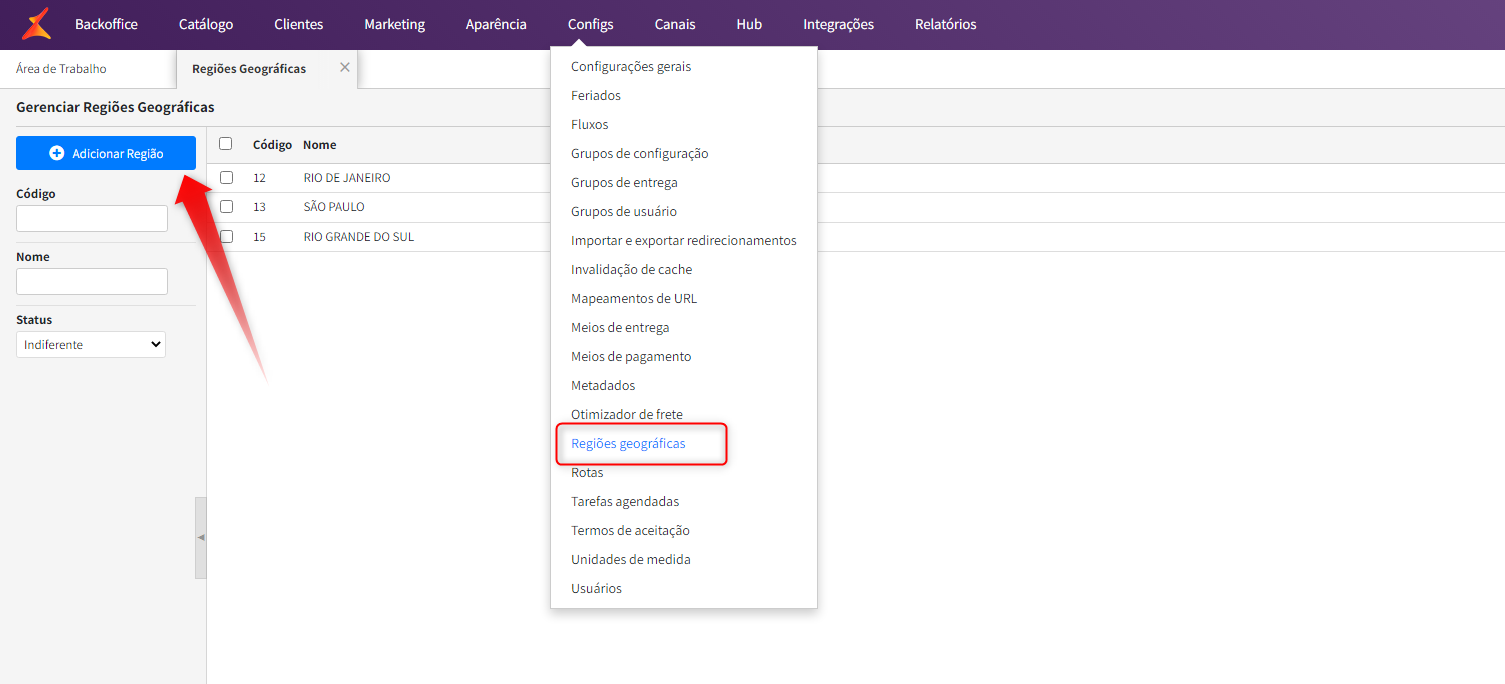
Task: Select Grupos de entrega menu entry
Action: click(x=624, y=182)
